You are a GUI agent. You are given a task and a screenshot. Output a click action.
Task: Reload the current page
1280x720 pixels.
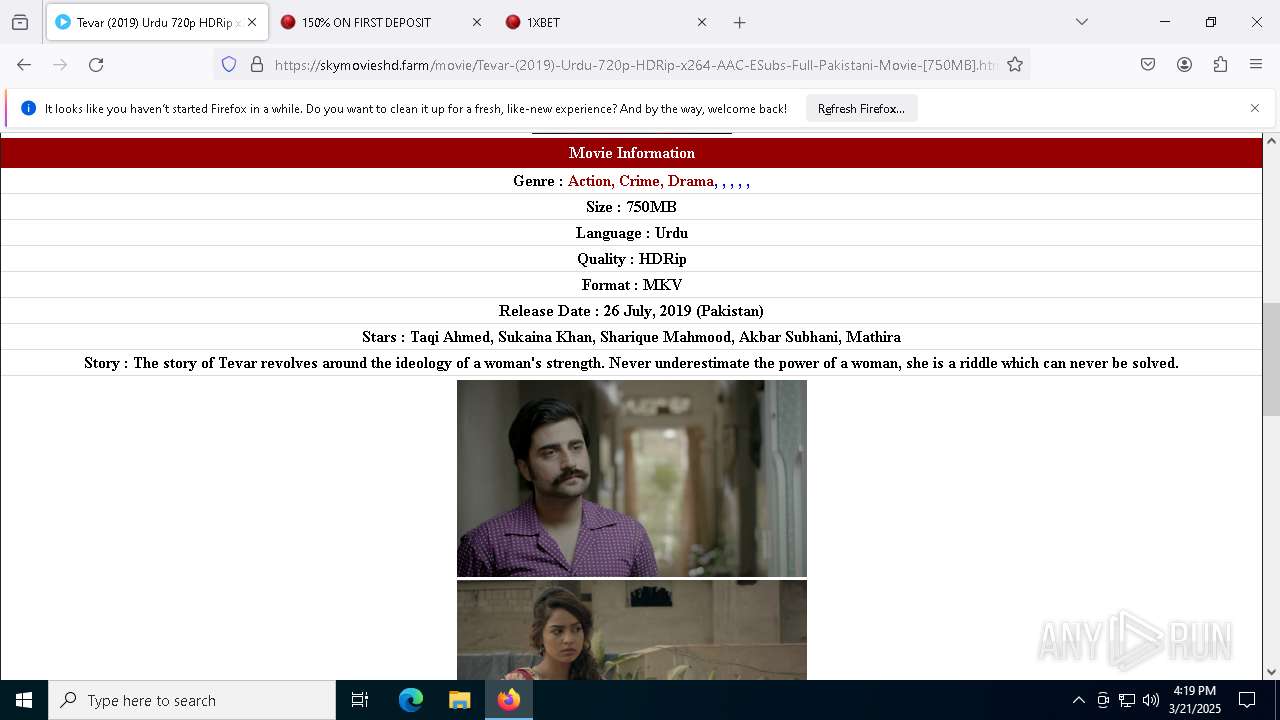tap(96, 64)
